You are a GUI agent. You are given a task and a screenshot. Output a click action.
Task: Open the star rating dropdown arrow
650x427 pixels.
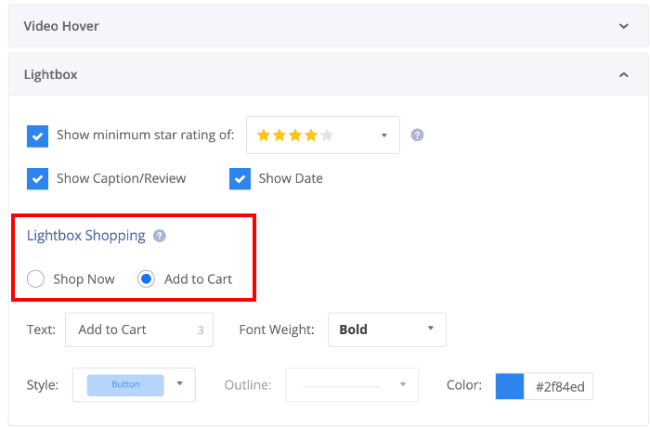384,136
